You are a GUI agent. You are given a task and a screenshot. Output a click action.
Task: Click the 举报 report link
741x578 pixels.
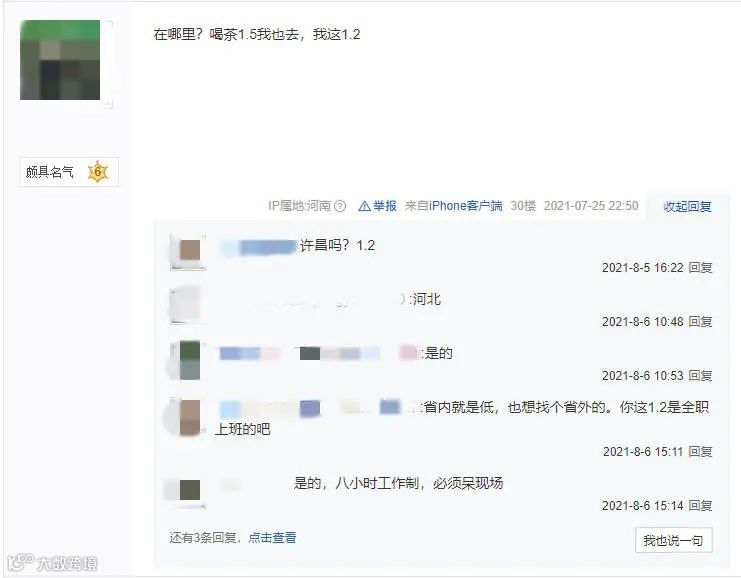point(385,206)
